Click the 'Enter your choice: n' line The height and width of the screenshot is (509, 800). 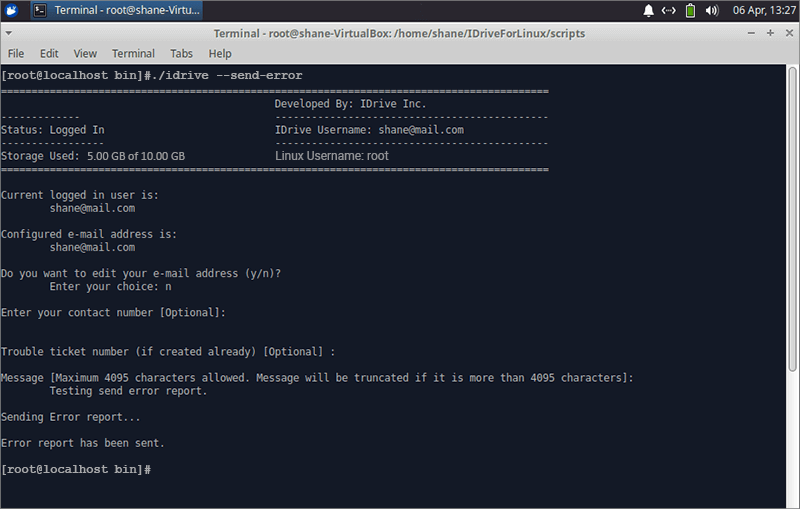tap(111, 287)
